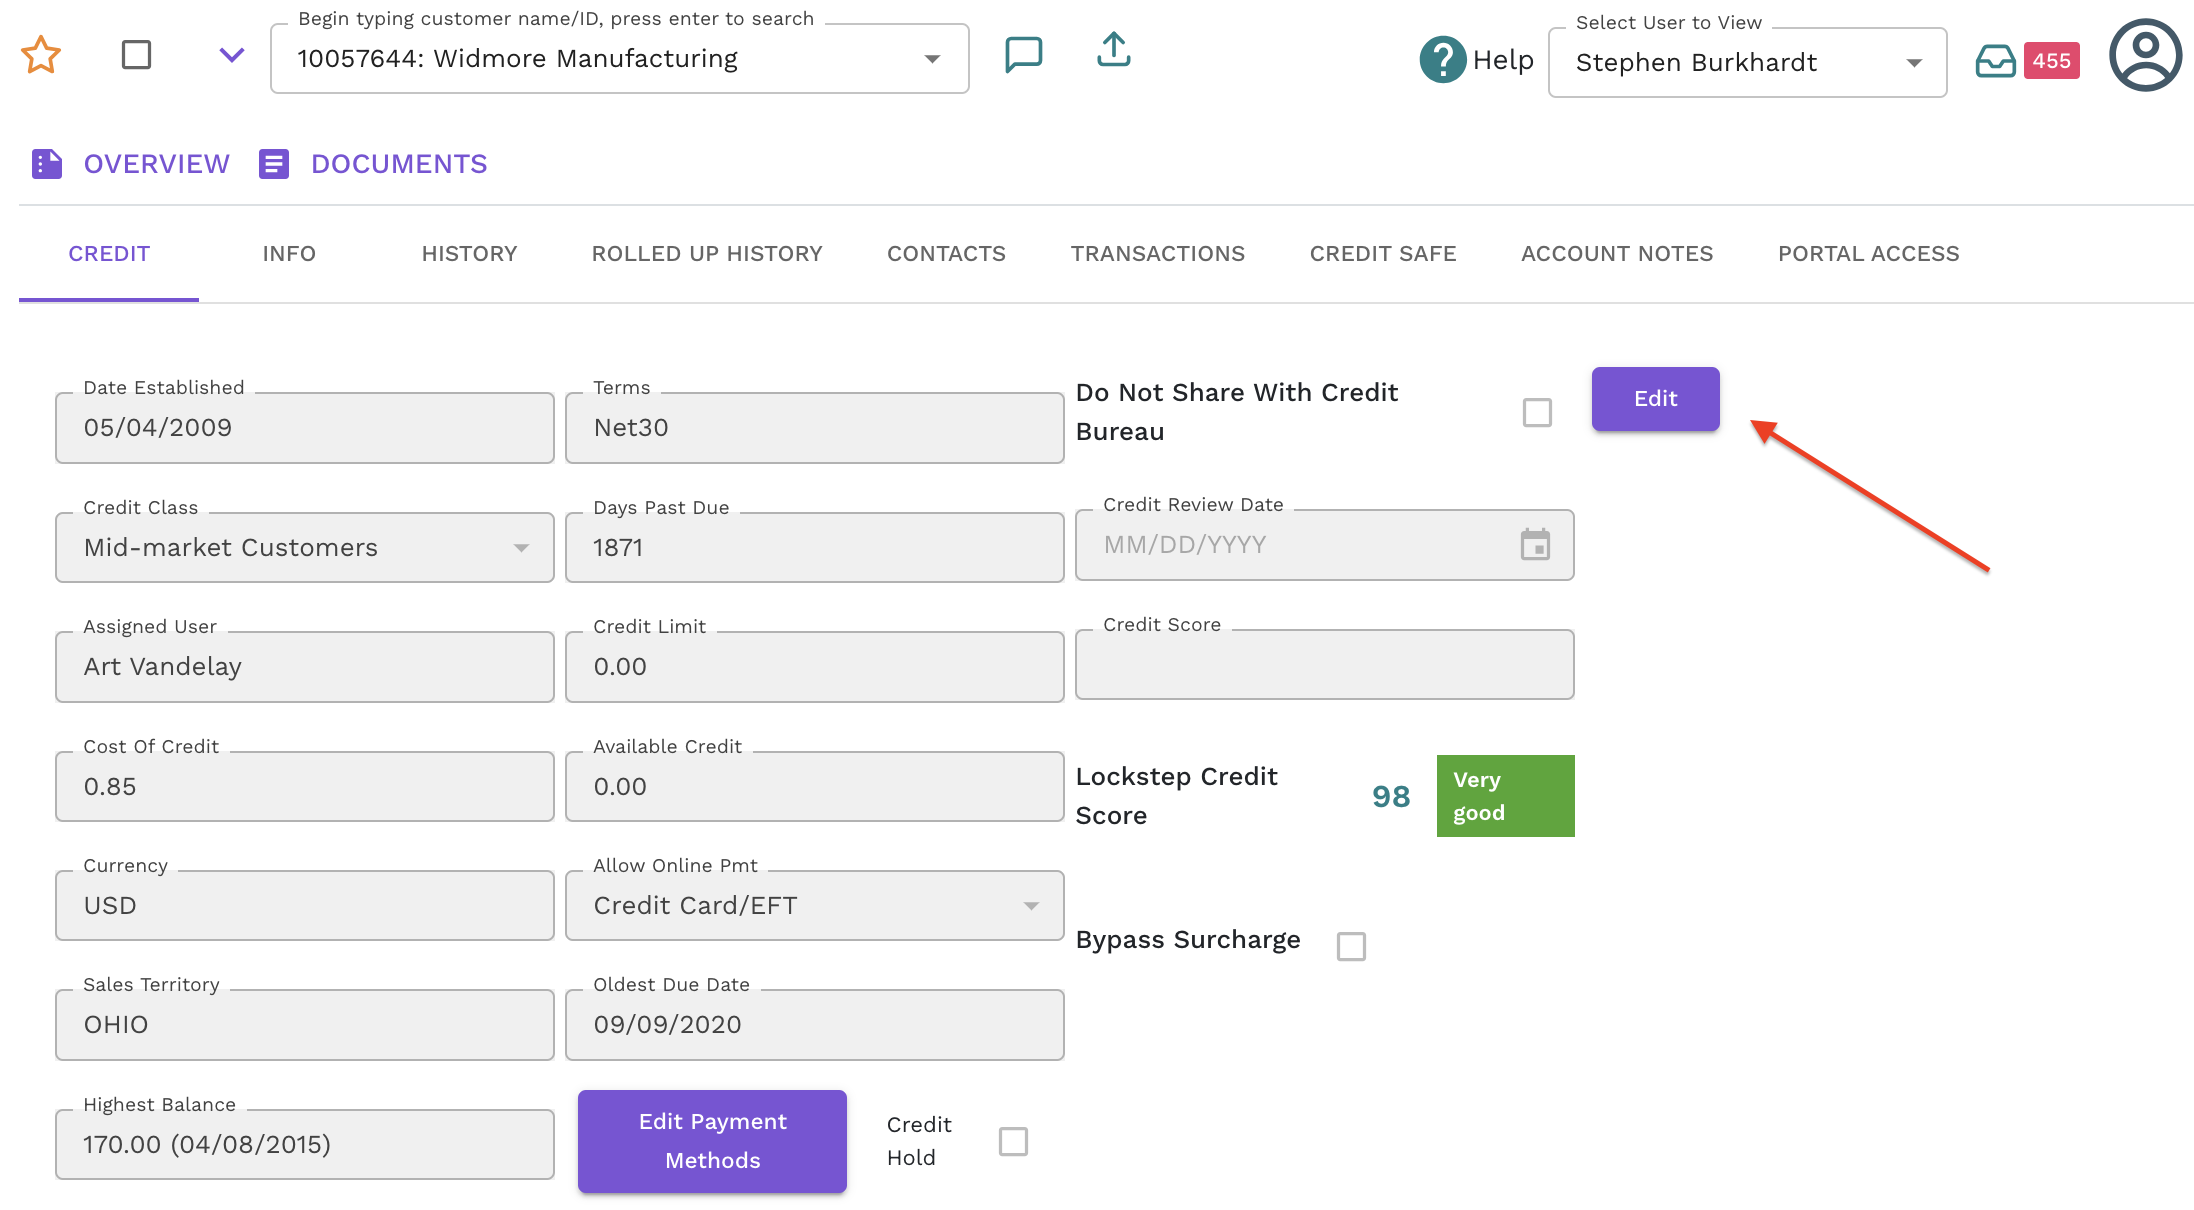Open the inbox tray icon
Screen dimensions: 2194x1210
click(1995, 61)
